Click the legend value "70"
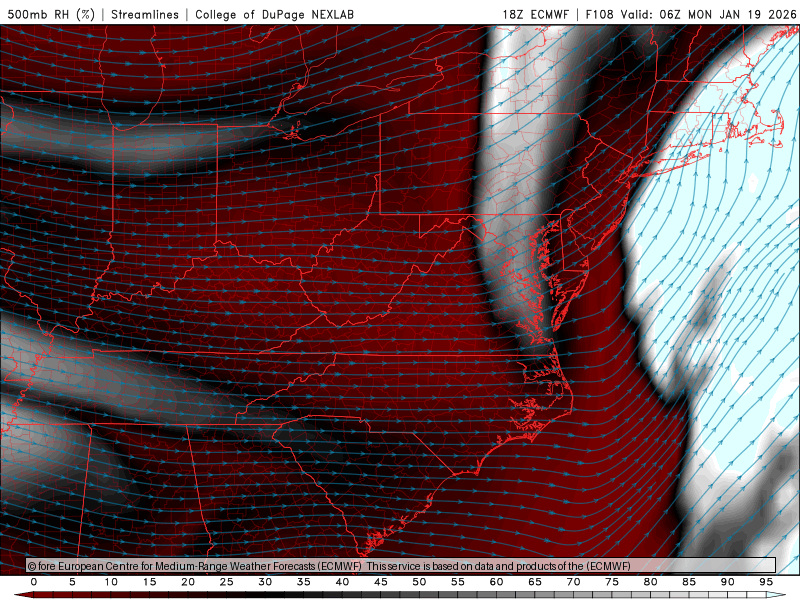This screenshot has width=800, height=600. click(x=573, y=582)
